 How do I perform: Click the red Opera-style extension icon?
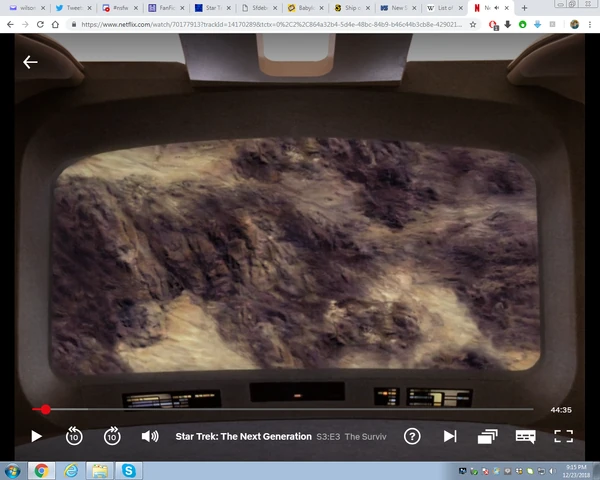tap(493, 25)
